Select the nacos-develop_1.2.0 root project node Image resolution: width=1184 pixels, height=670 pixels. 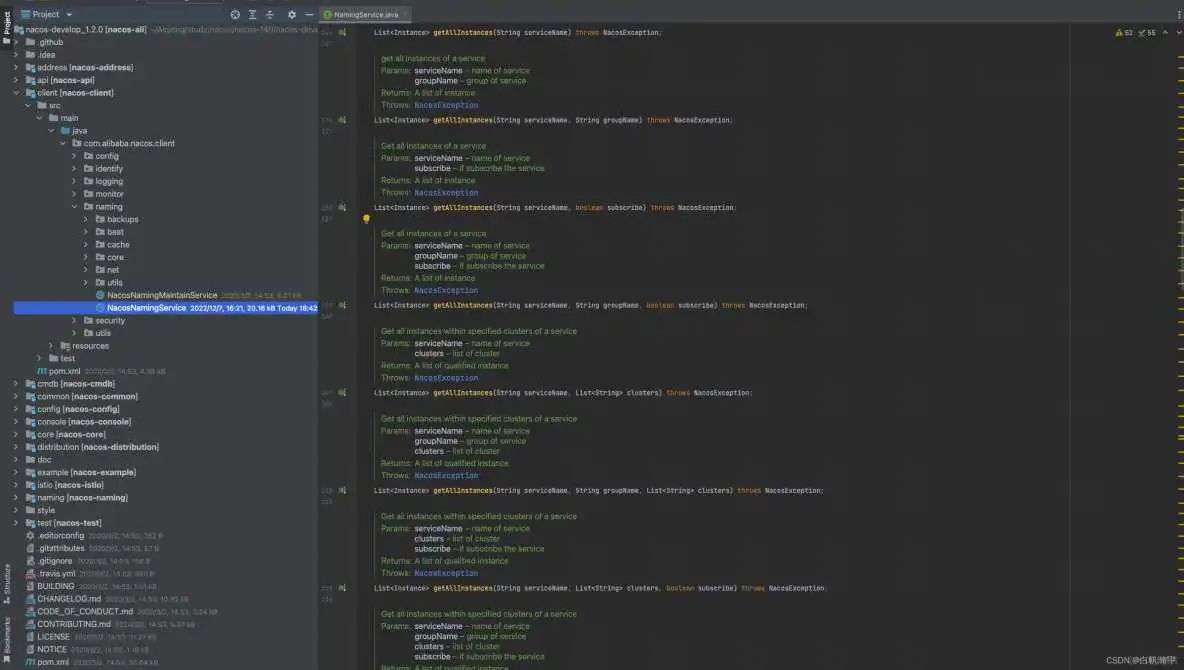86,29
